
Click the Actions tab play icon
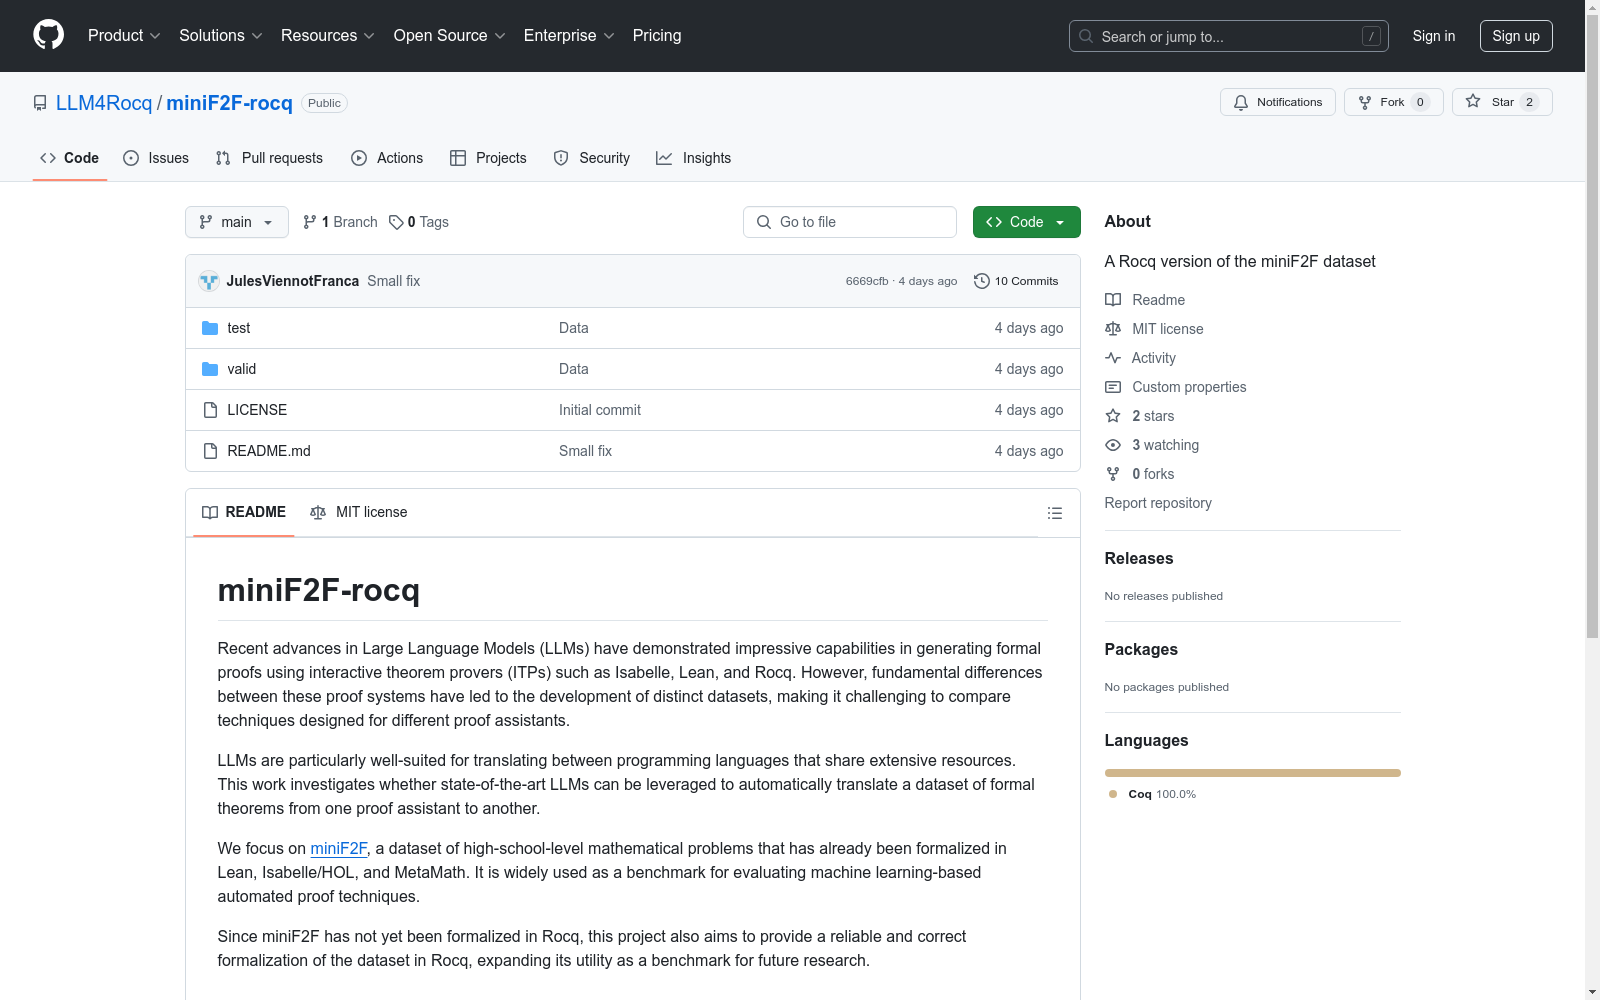(x=359, y=158)
